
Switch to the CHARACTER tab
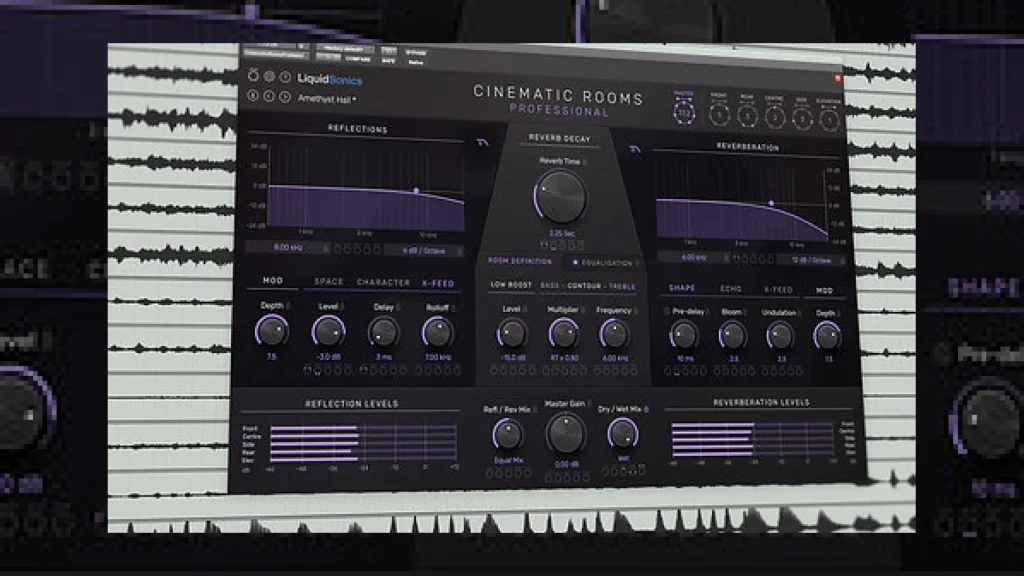pyautogui.click(x=383, y=283)
